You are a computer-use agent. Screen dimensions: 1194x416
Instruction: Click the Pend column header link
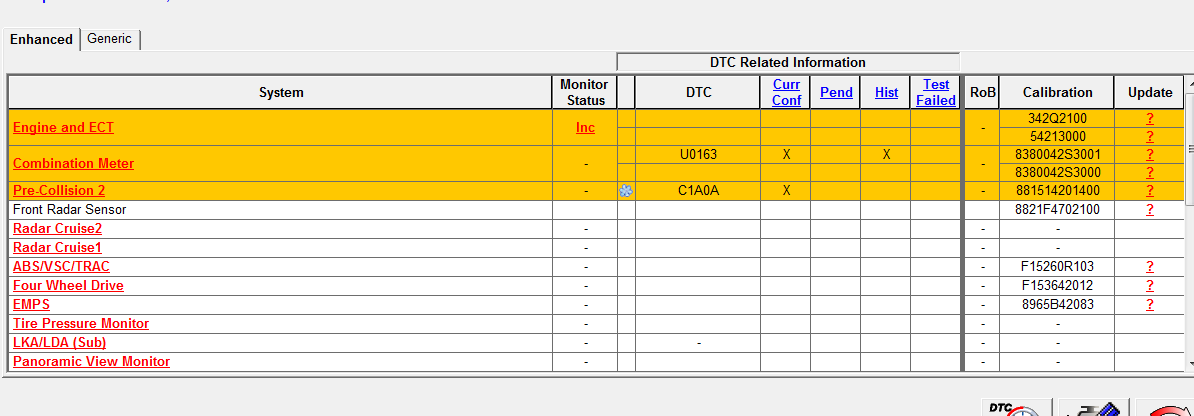[x=836, y=92]
